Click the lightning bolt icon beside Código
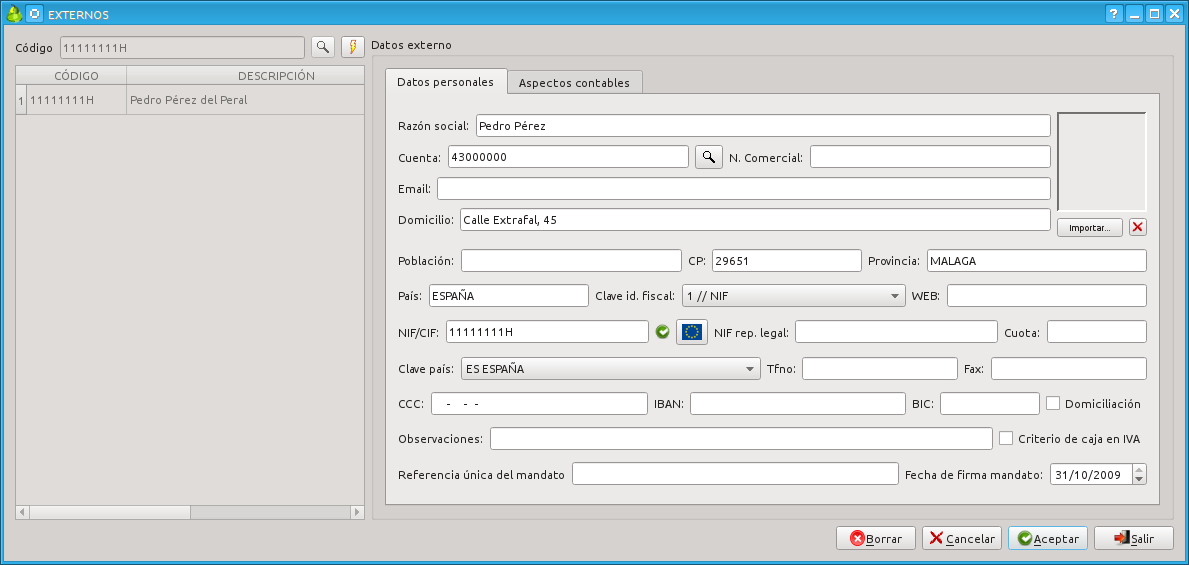1189x565 pixels. click(x=352, y=47)
